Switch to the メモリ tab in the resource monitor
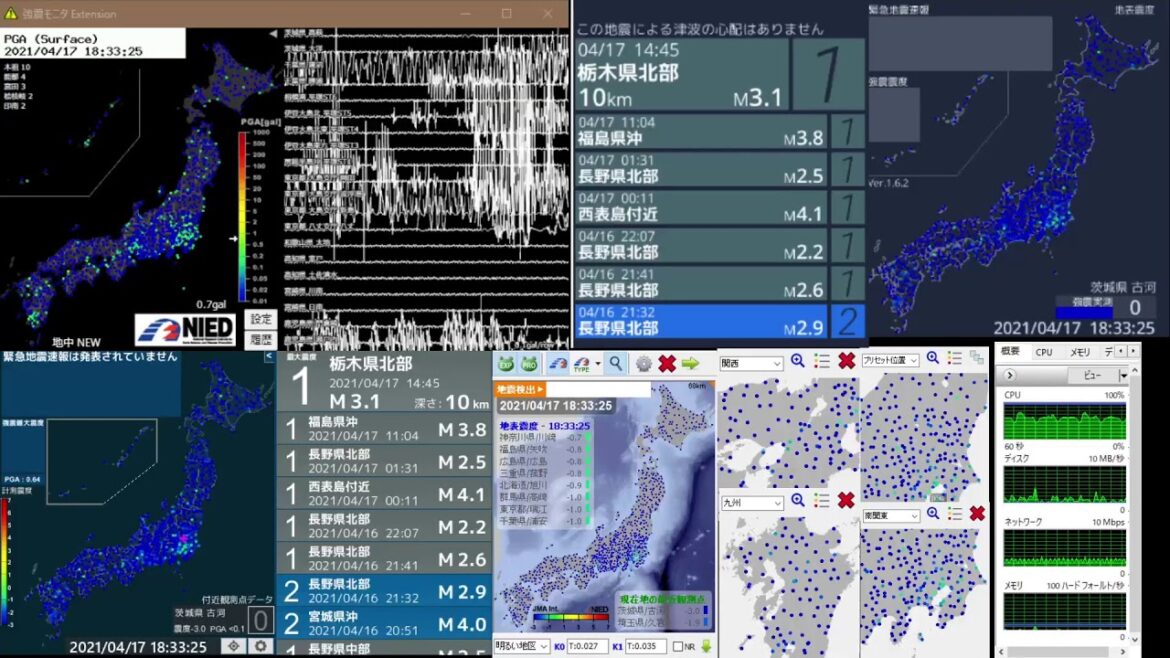The height and width of the screenshot is (658, 1170). pyautogui.click(x=1080, y=352)
